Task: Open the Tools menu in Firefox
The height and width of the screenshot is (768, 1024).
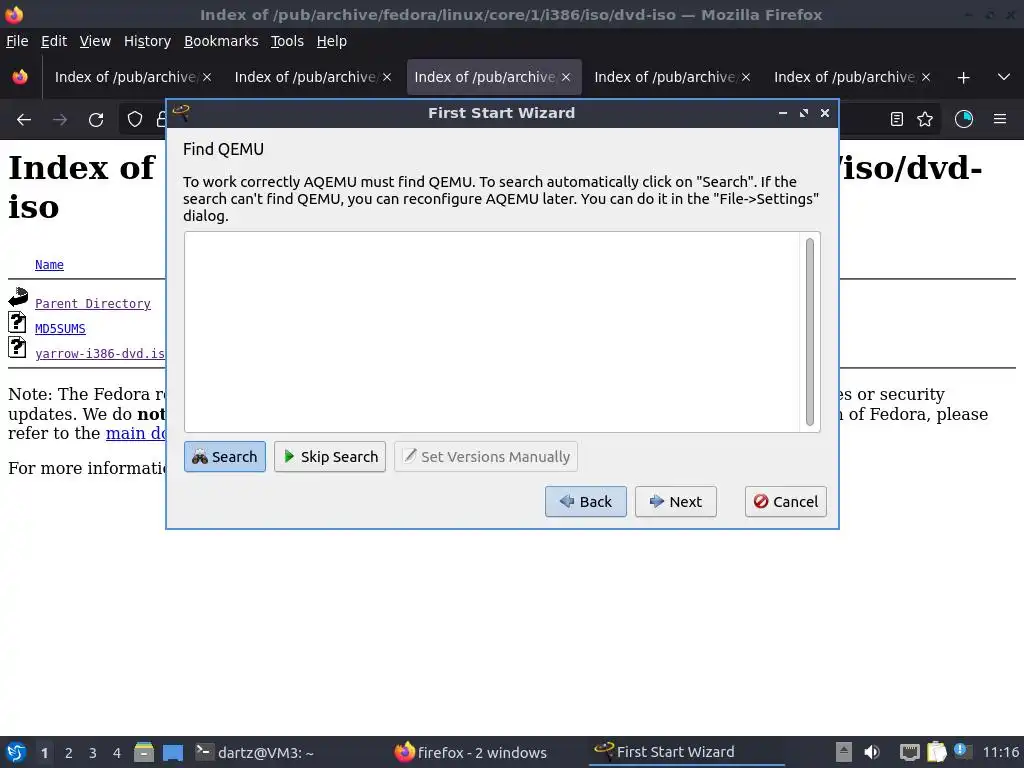Action: 287,41
